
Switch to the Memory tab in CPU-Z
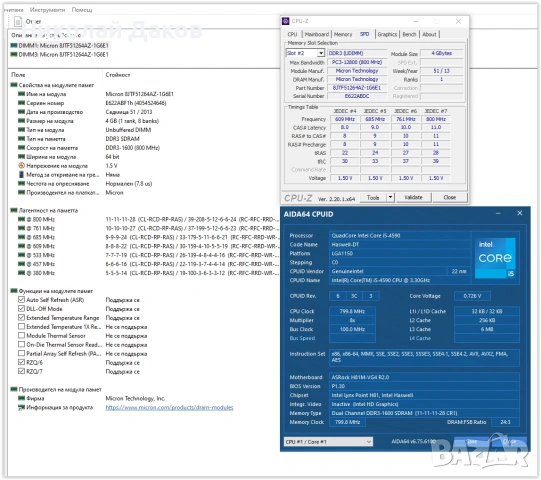[x=343, y=35]
